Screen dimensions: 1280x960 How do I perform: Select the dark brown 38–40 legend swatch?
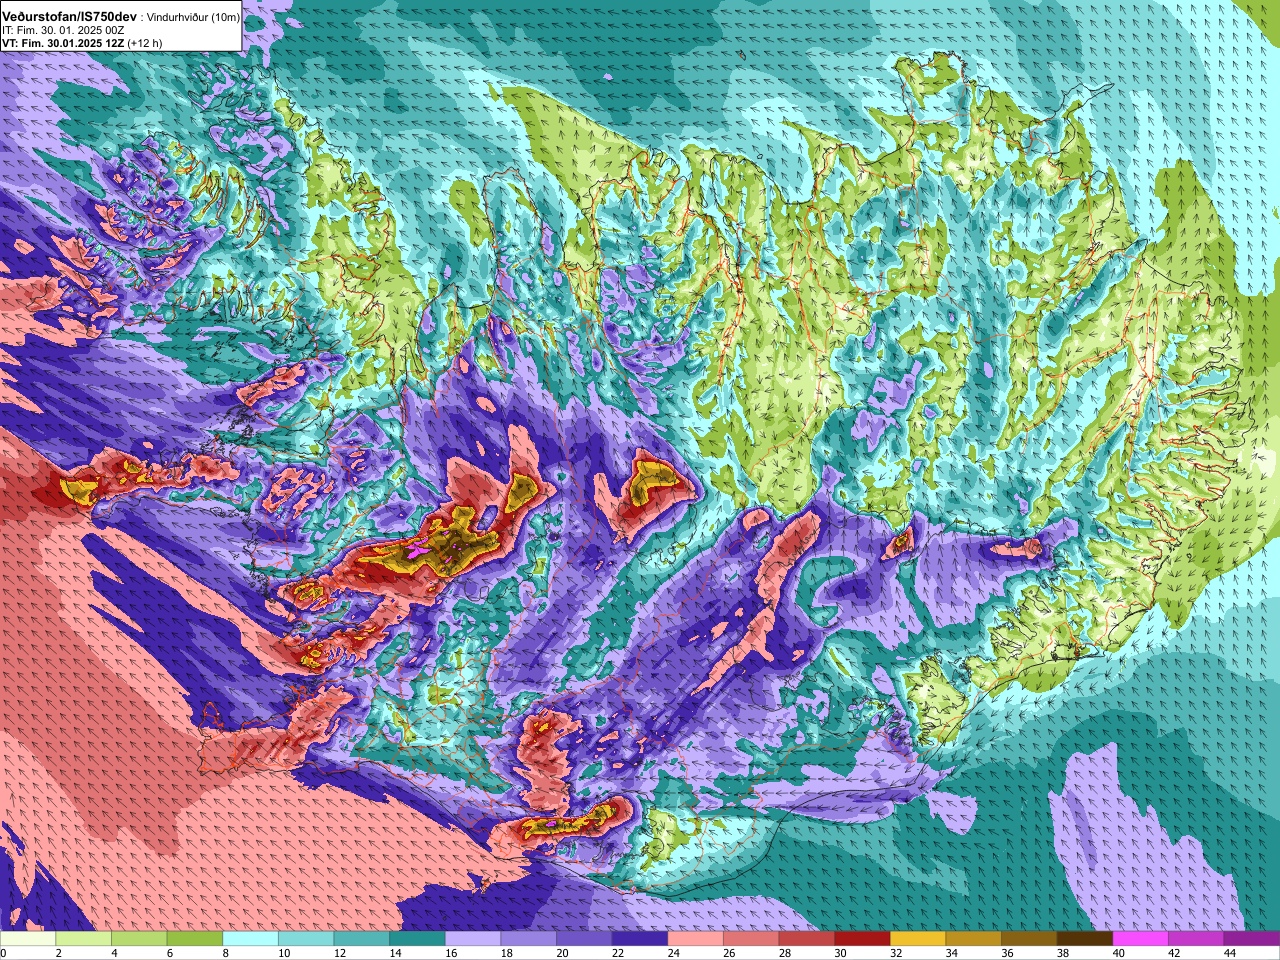(1085, 939)
